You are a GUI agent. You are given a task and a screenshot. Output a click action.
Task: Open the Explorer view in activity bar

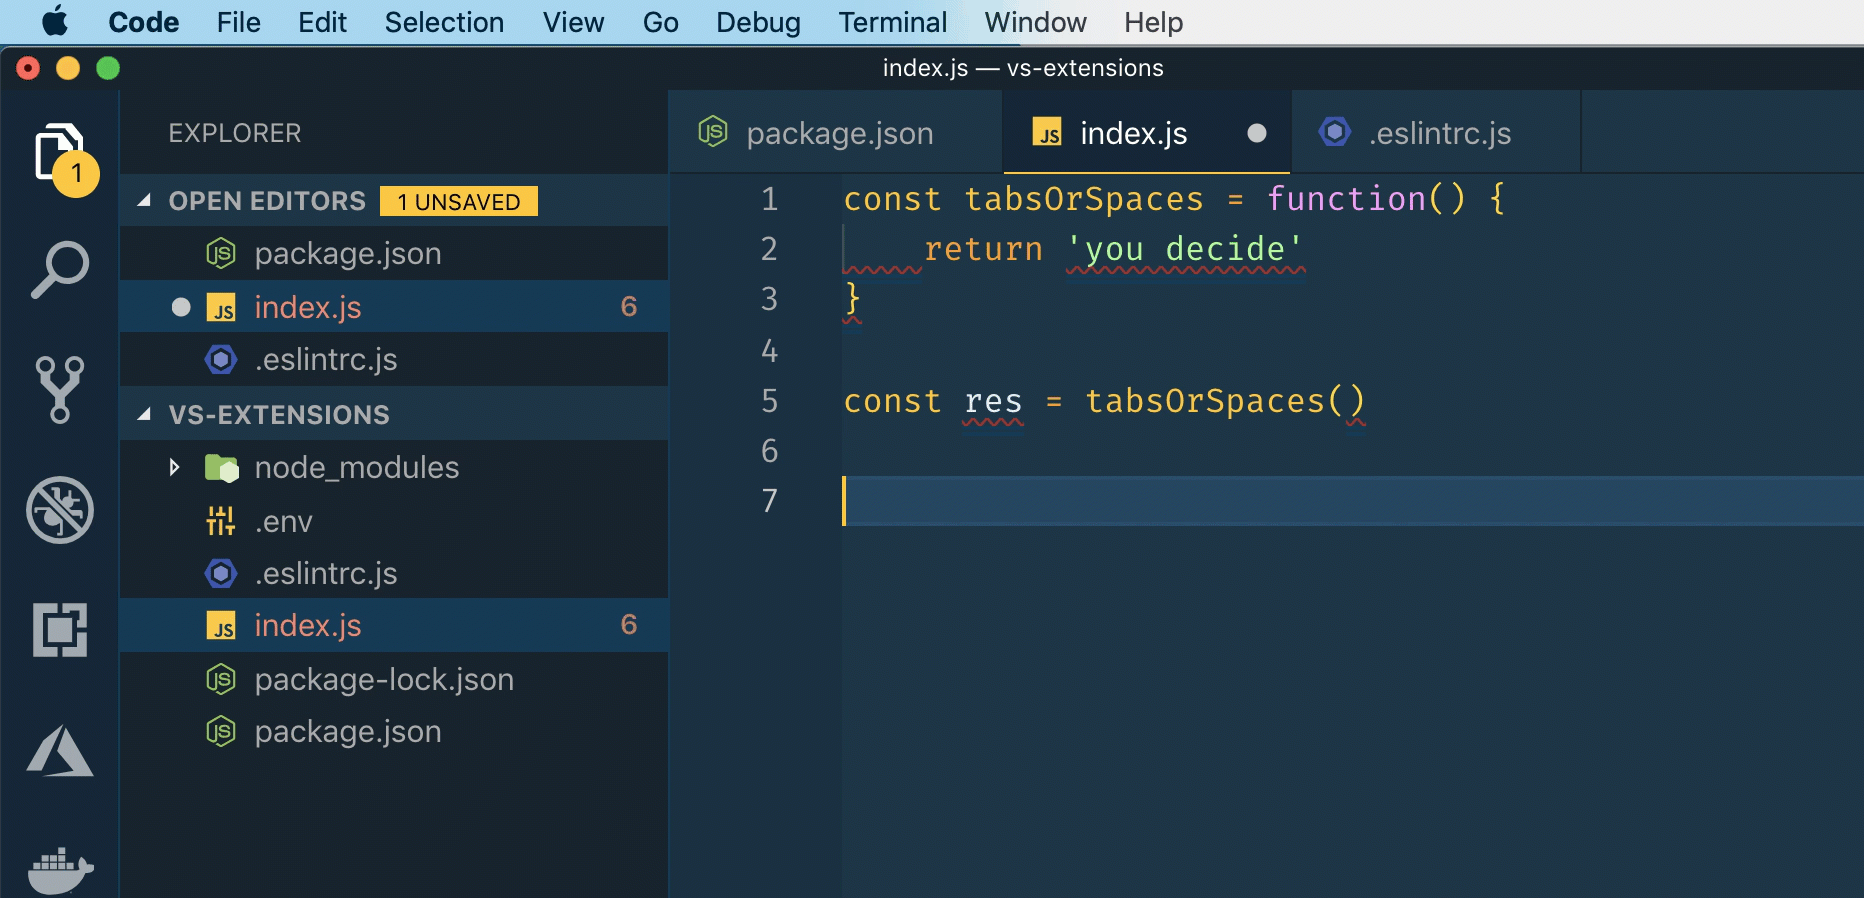58,153
